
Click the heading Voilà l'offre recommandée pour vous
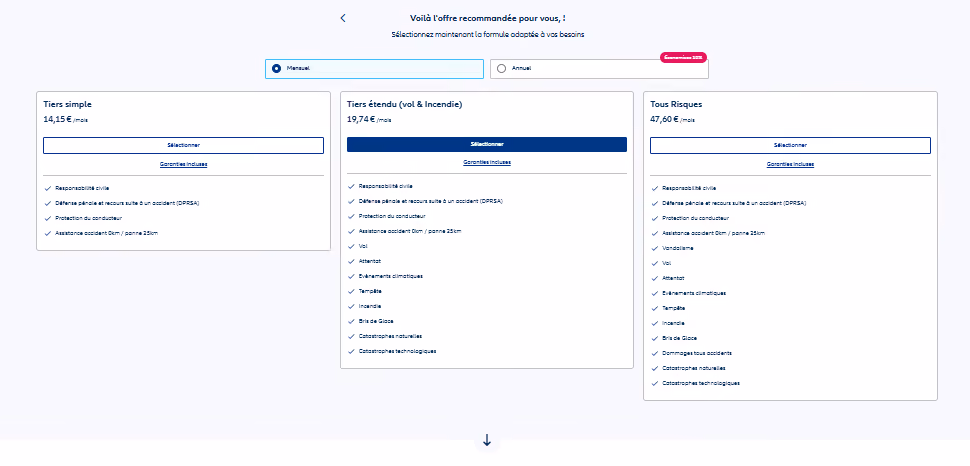487,18
